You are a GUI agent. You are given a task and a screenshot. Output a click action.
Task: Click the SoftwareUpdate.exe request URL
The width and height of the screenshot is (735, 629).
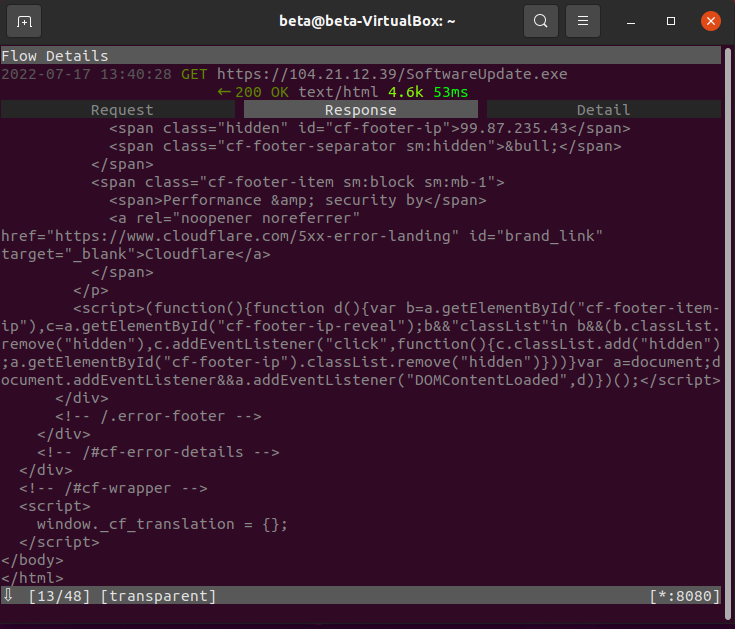(x=392, y=74)
